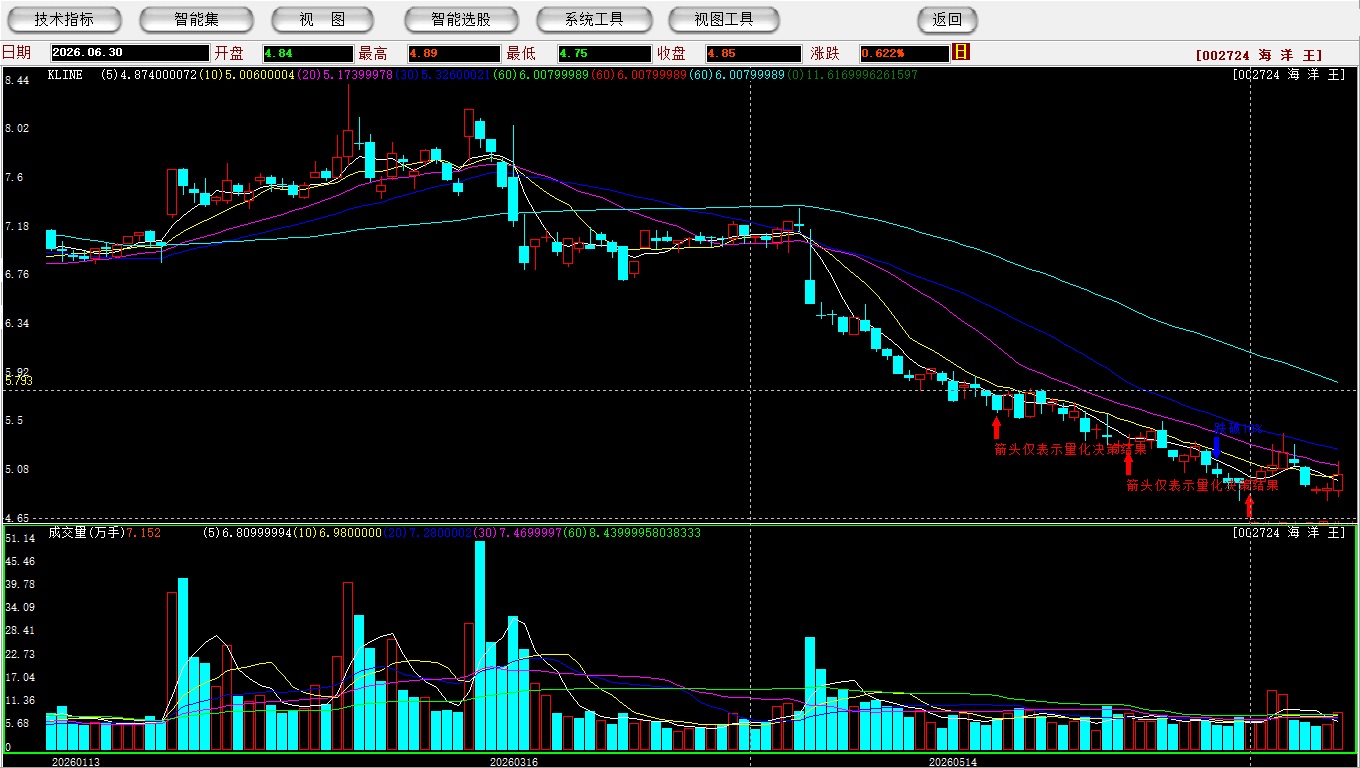
Task: Click the price axis label 6.34
Action: click(x=17, y=323)
